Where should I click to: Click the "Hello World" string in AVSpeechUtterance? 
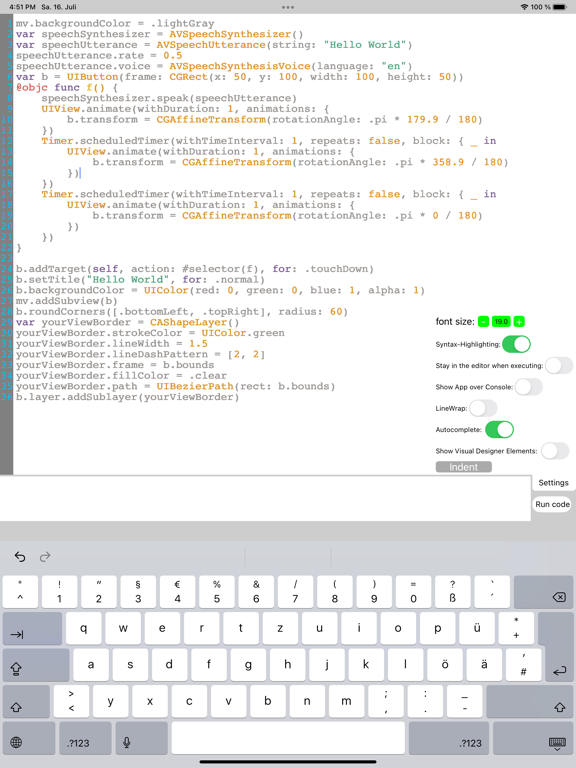pyautogui.click(x=364, y=45)
